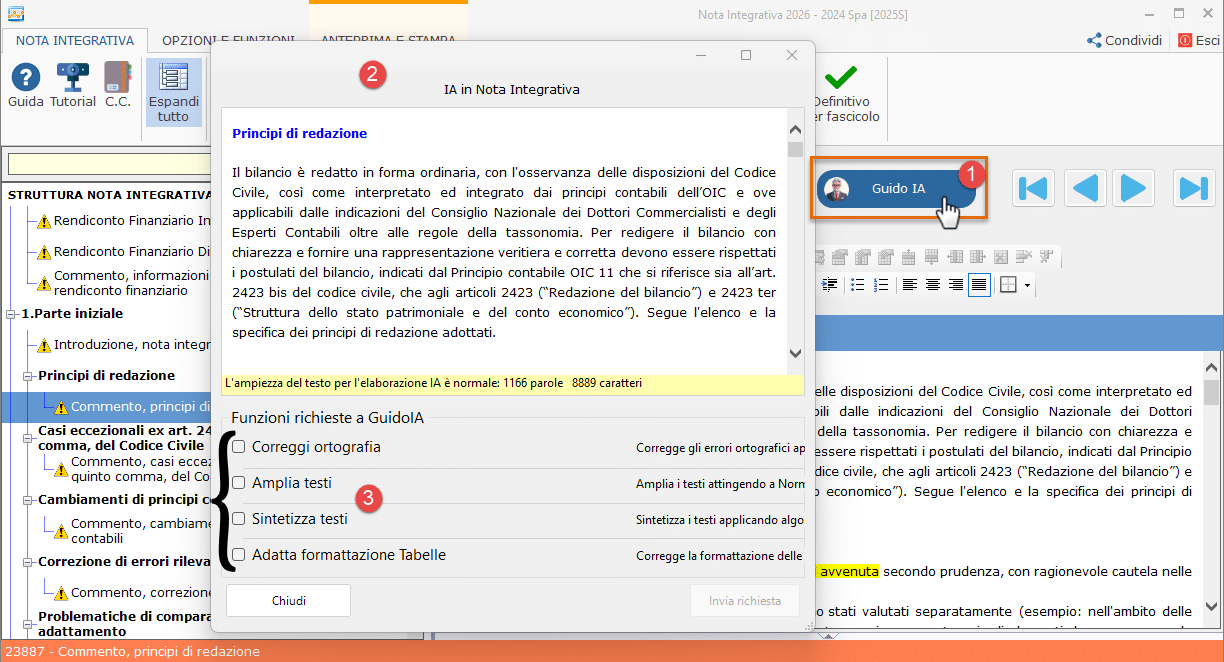Switch to NOTA INTEGRATIVA tab
The width and height of the screenshot is (1224, 662).
point(75,41)
